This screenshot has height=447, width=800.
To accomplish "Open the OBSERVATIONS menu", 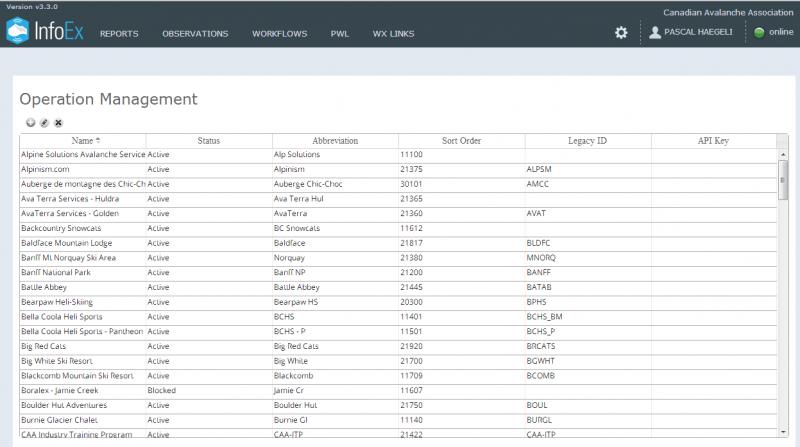I will coord(195,34).
